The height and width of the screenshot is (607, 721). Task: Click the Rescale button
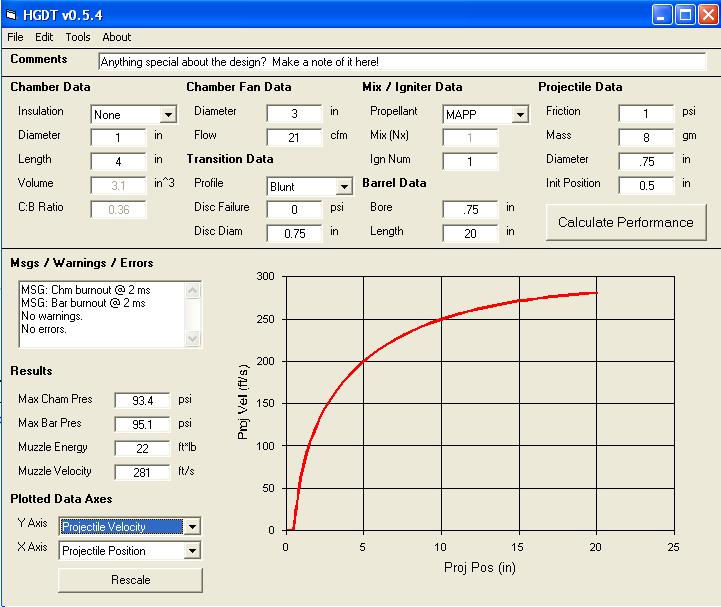point(130,580)
